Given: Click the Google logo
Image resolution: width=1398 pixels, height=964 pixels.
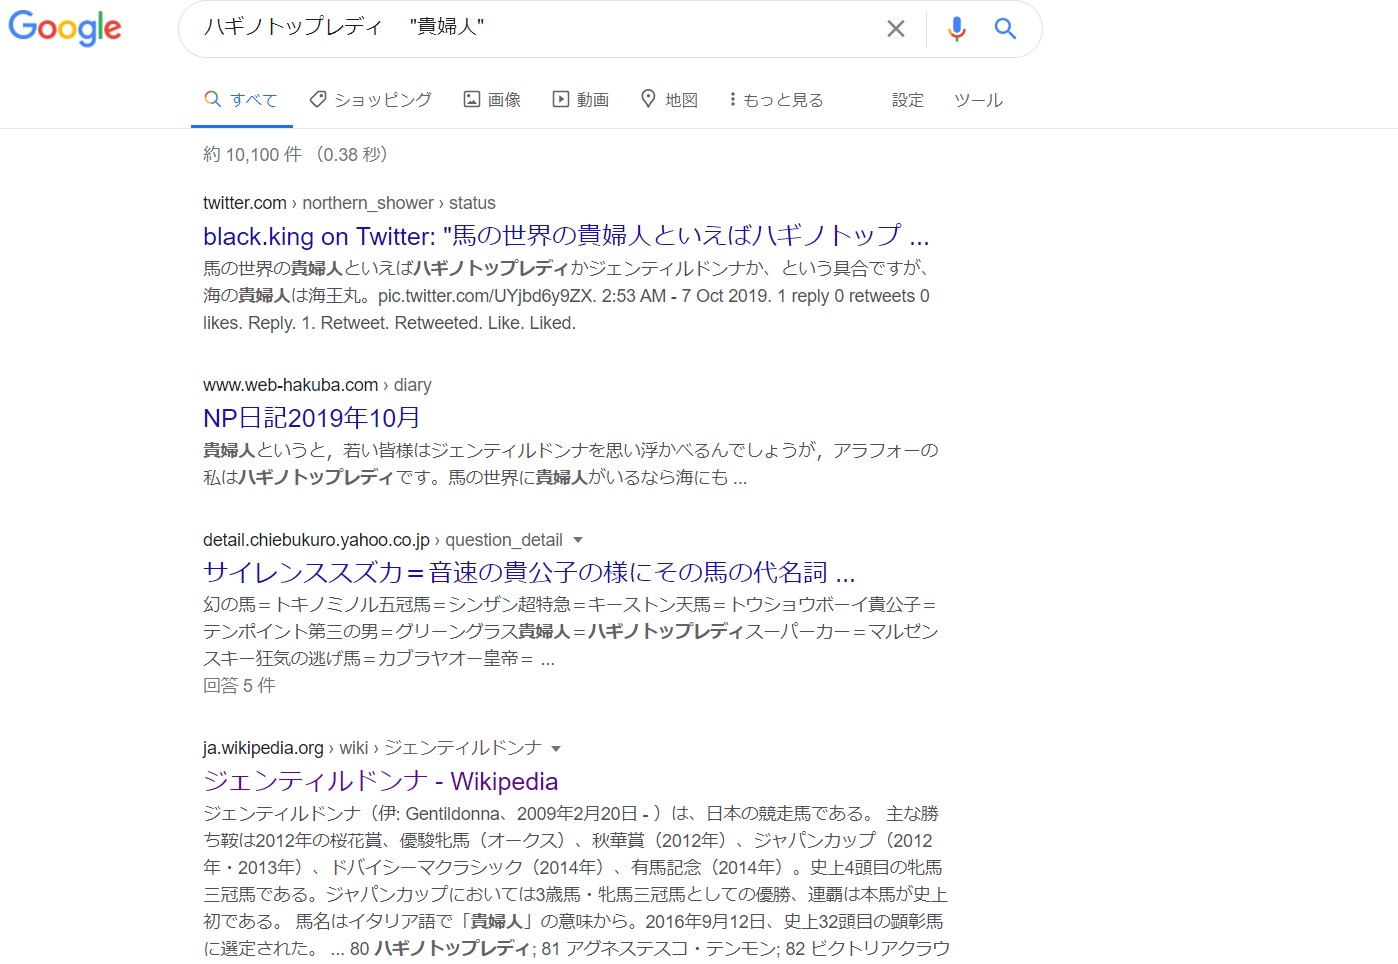Looking at the screenshot, I should coord(65,28).
